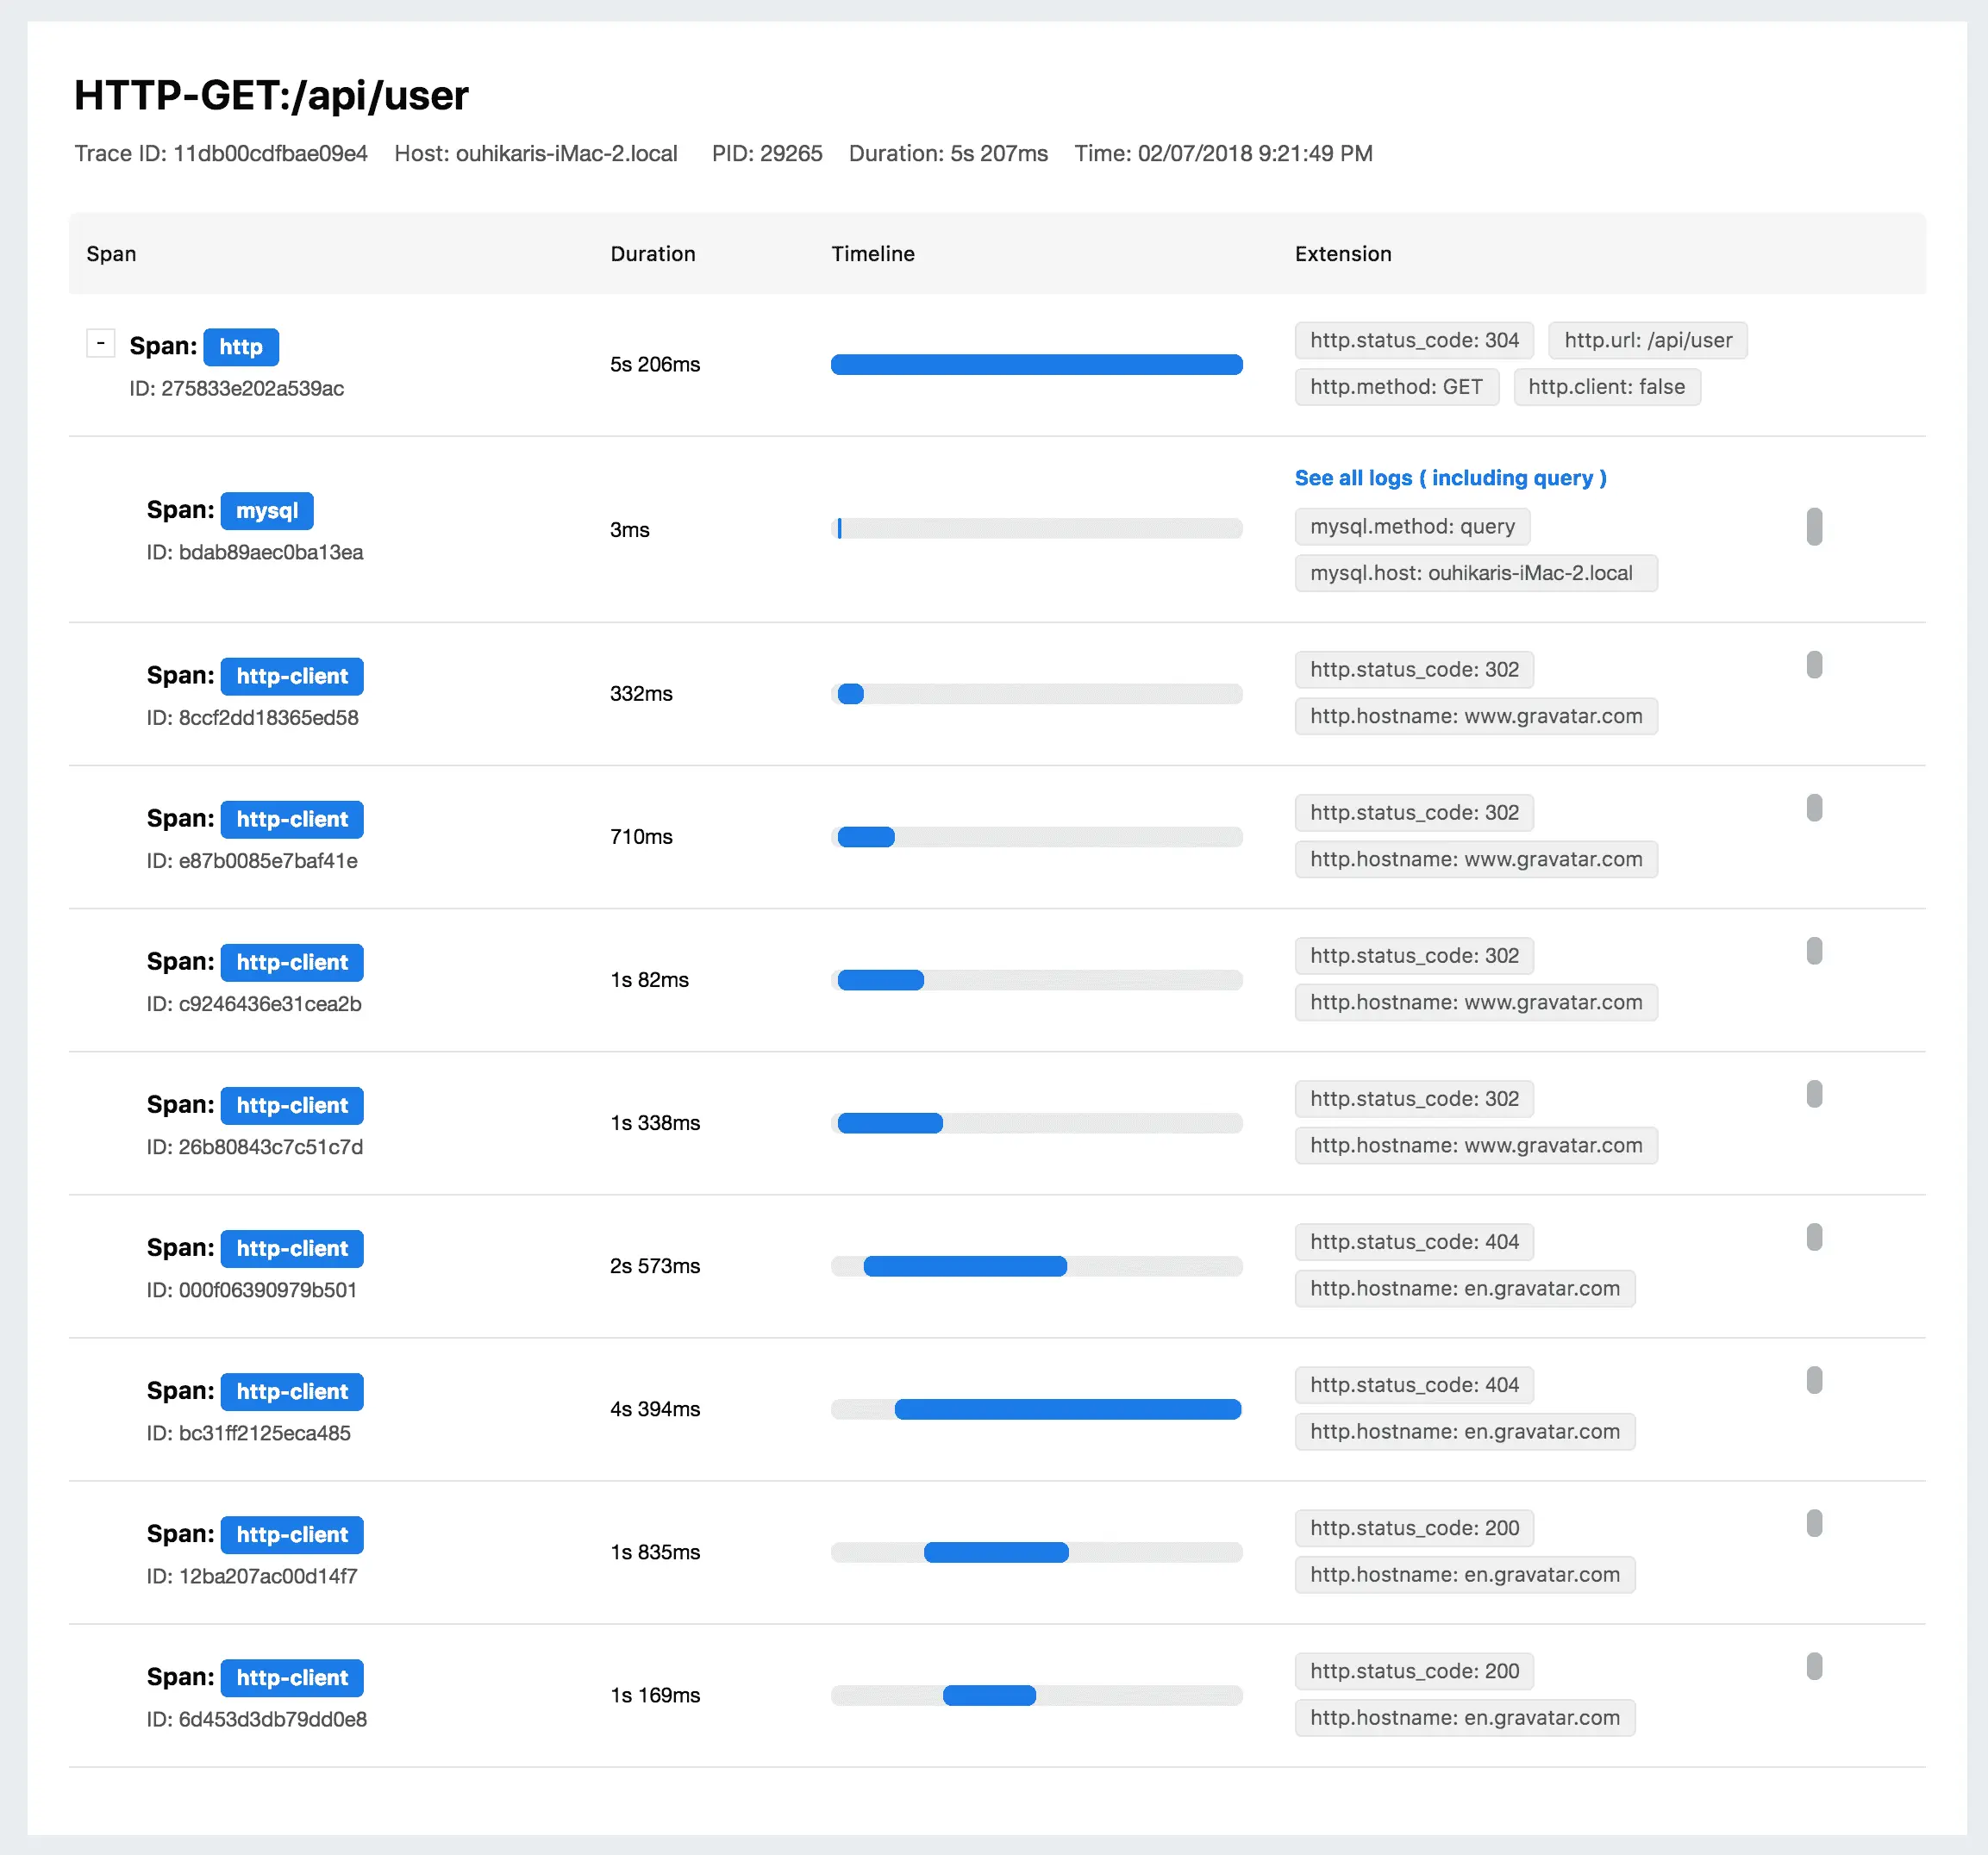Click scroll handle beside 332ms http-client span
The image size is (1988, 1855).
[1813, 665]
